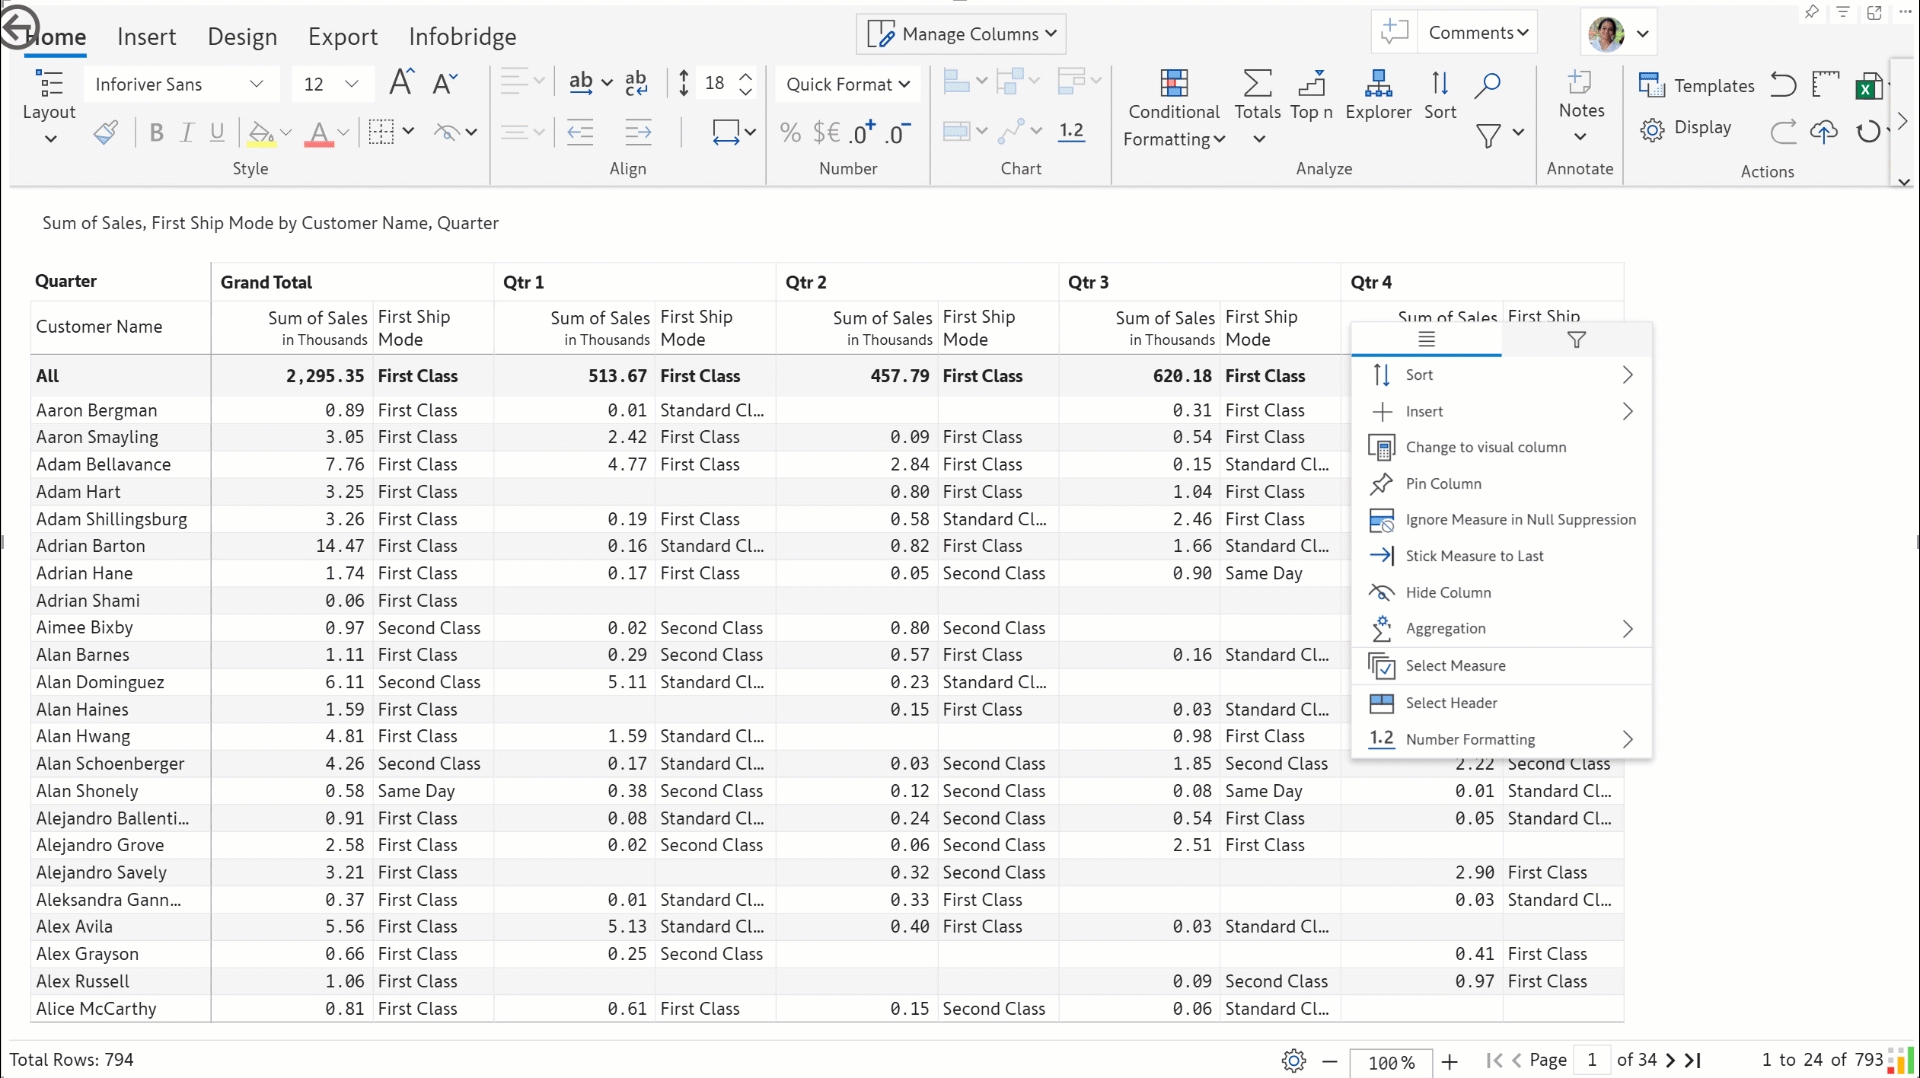Click the Totals sigma icon

click(x=1257, y=84)
